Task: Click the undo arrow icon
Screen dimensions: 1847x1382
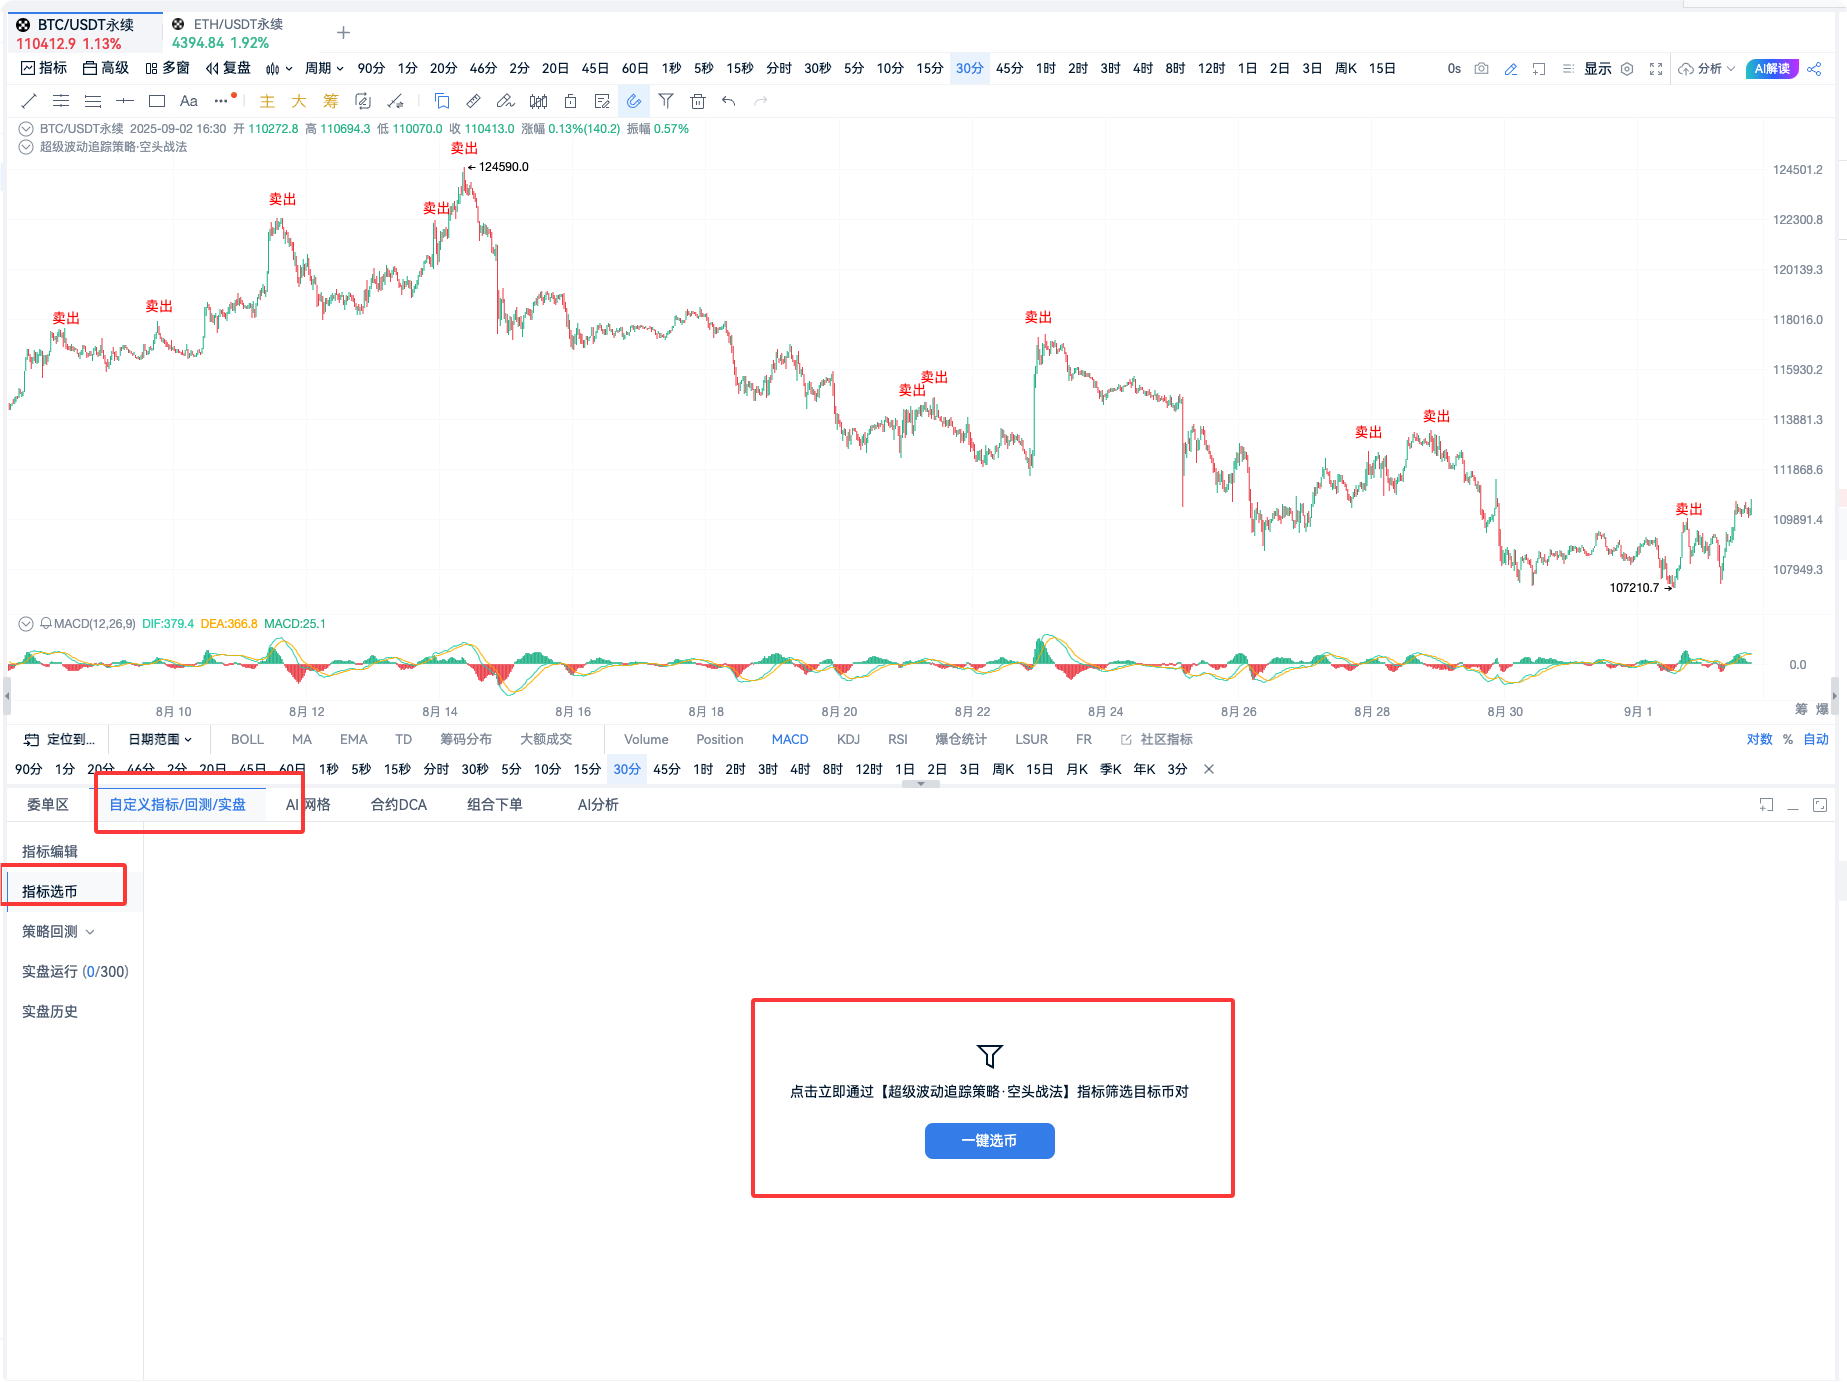Action: tap(729, 101)
